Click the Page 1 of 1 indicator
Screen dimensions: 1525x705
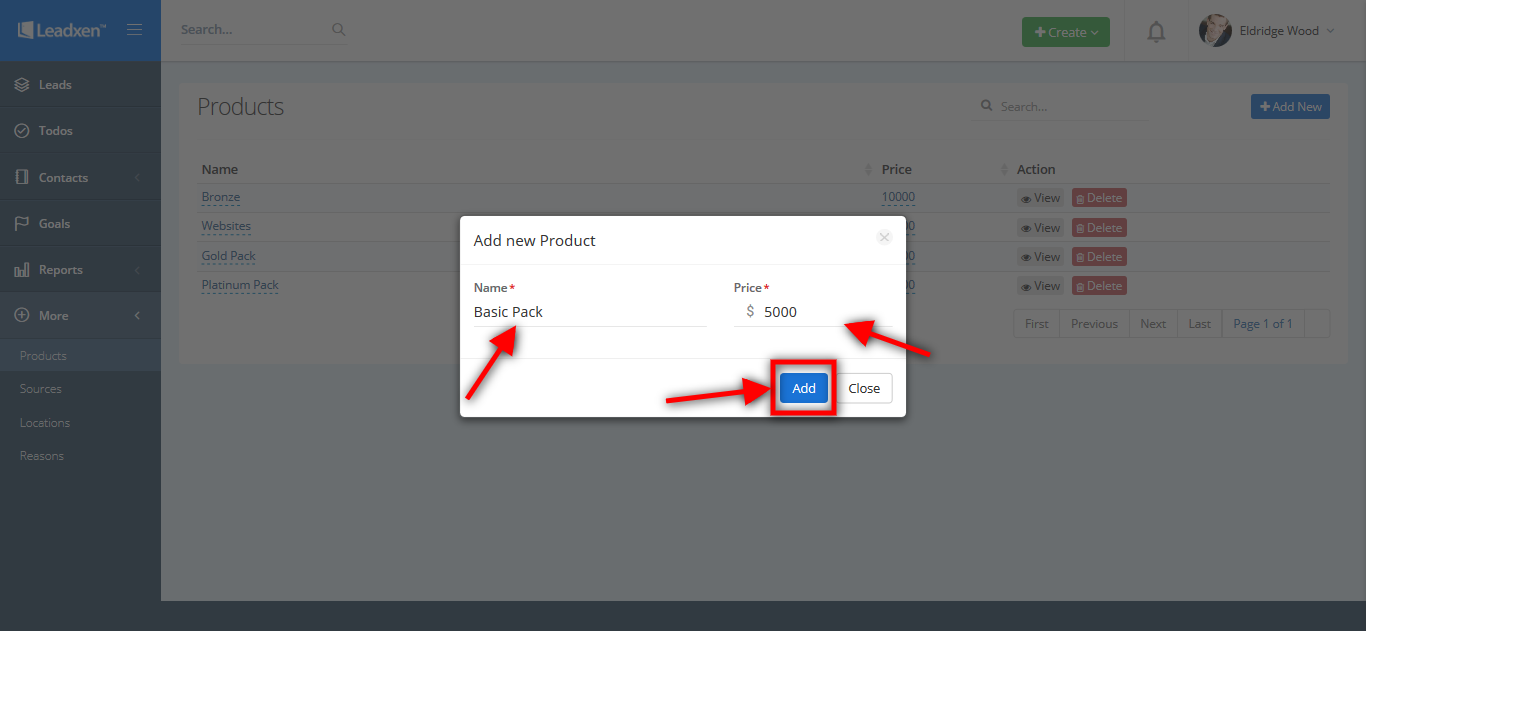pyautogui.click(x=1263, y=324)
